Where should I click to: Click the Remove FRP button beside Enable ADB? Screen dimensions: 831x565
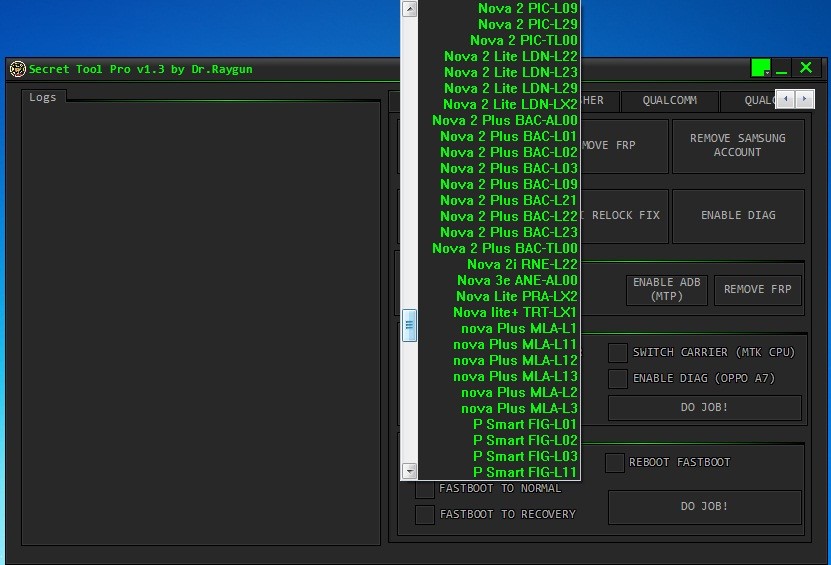click(x=758, y=289)
